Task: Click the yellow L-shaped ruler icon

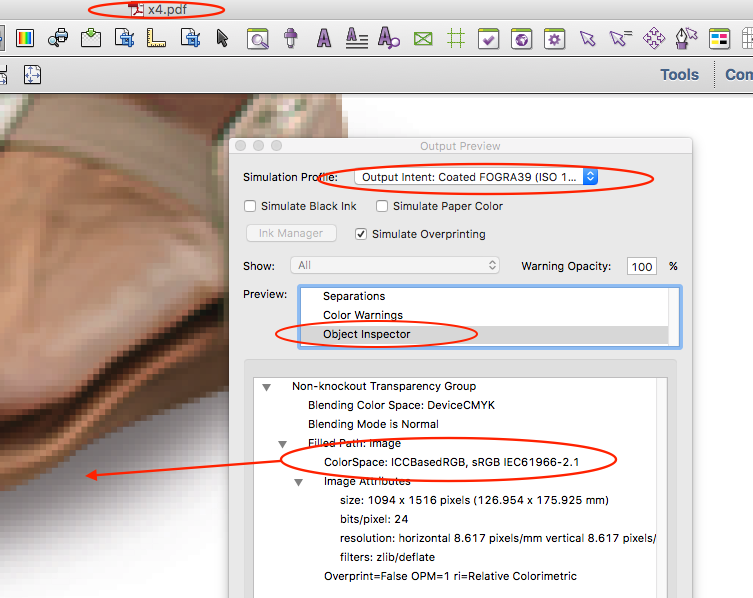Action: tap(156, 38)
